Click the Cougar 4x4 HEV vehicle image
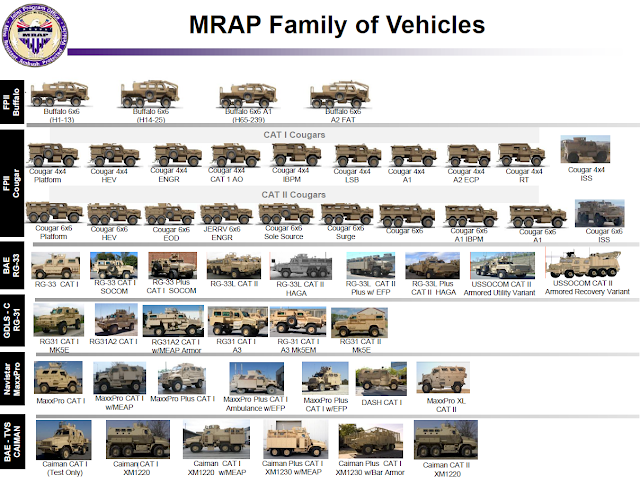 tap(114, 155)
